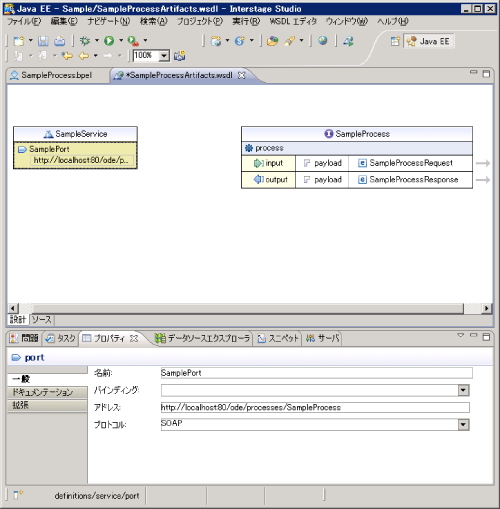Switch to the SampleProcess.bpel tab
Image resolution: width=500 pixels, height=509 pixels.
(x=51, y=75)
